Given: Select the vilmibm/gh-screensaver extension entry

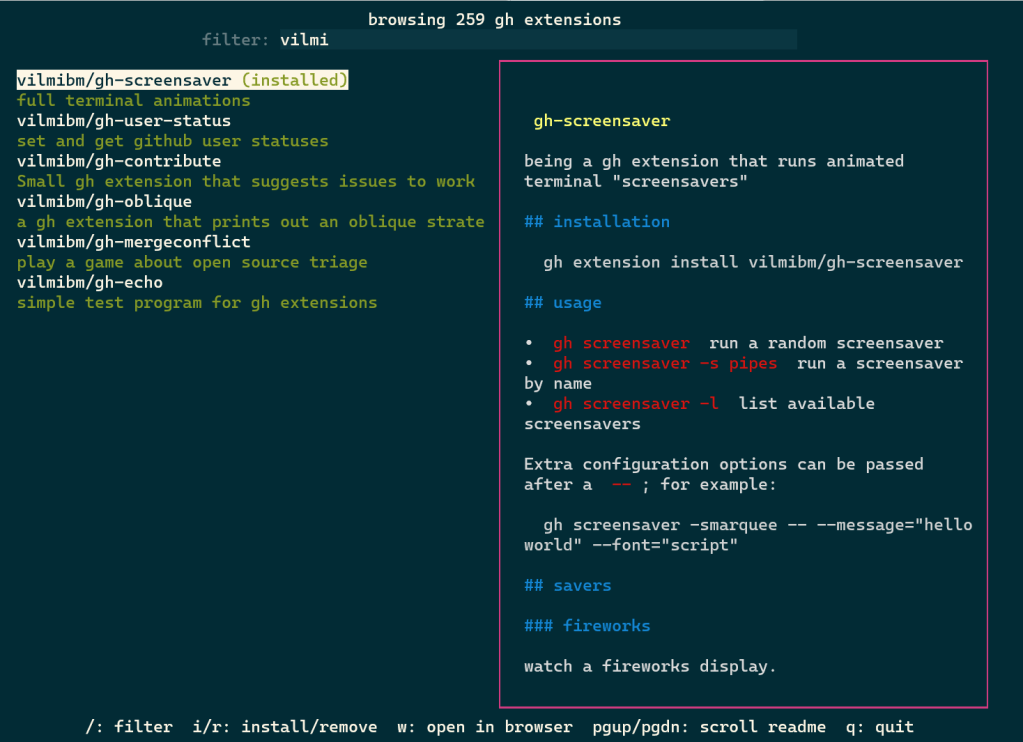Looking at the screenshot, I should coord(116,80).
